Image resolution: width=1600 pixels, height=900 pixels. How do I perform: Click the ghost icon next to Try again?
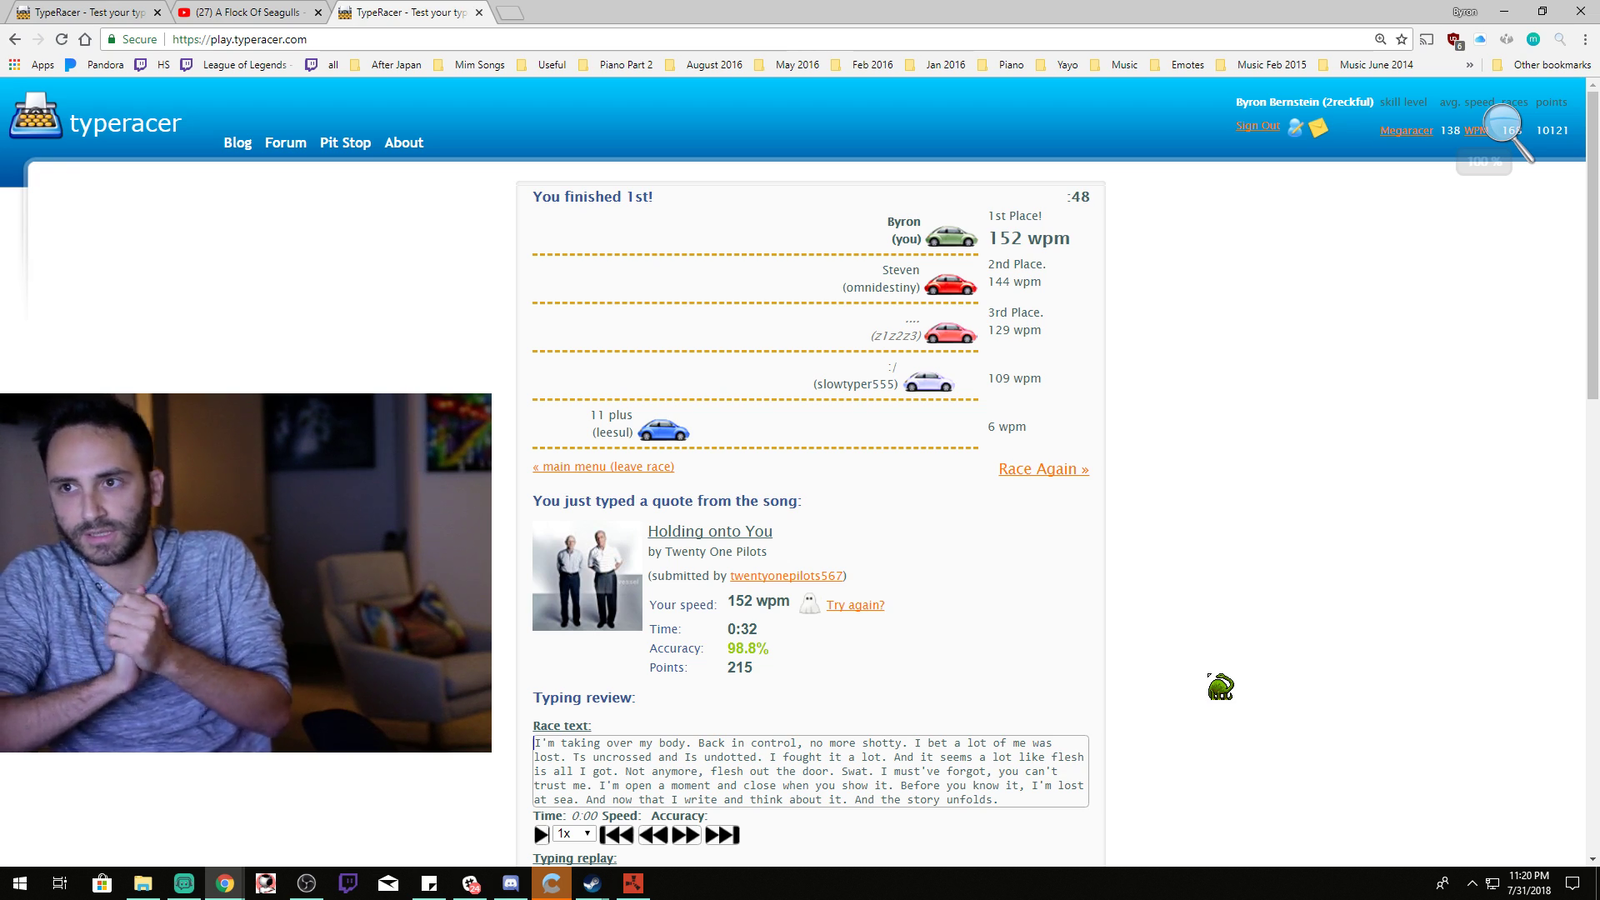(809, 603)
